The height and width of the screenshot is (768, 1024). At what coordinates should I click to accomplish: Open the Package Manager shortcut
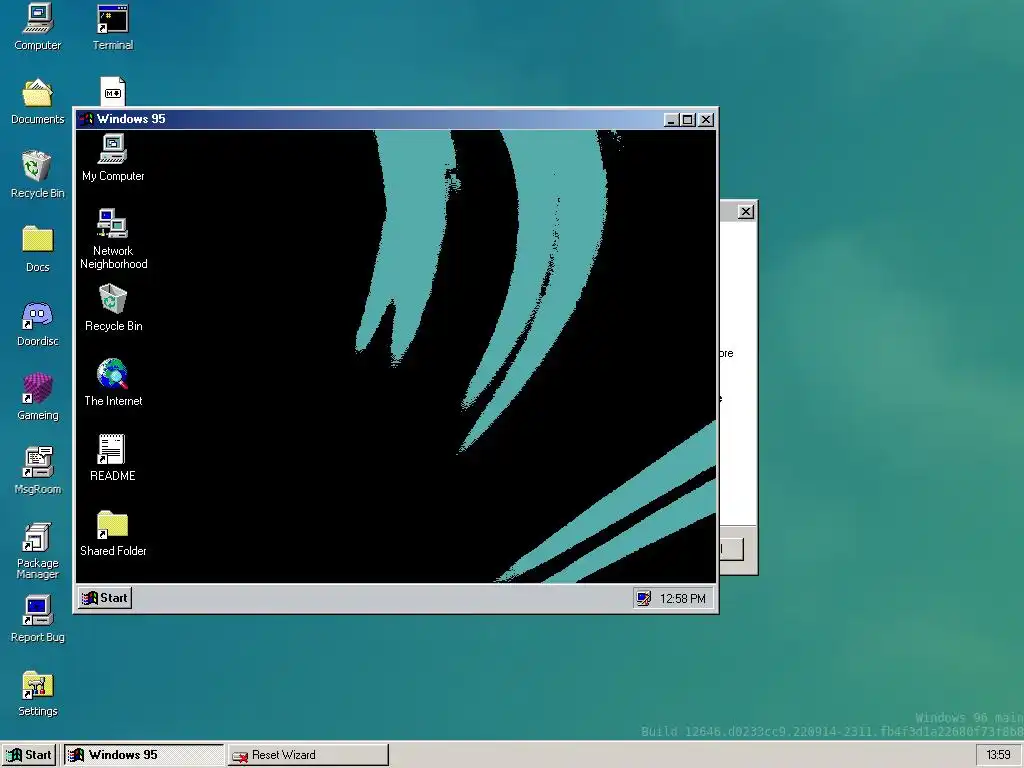pos(37,551)
